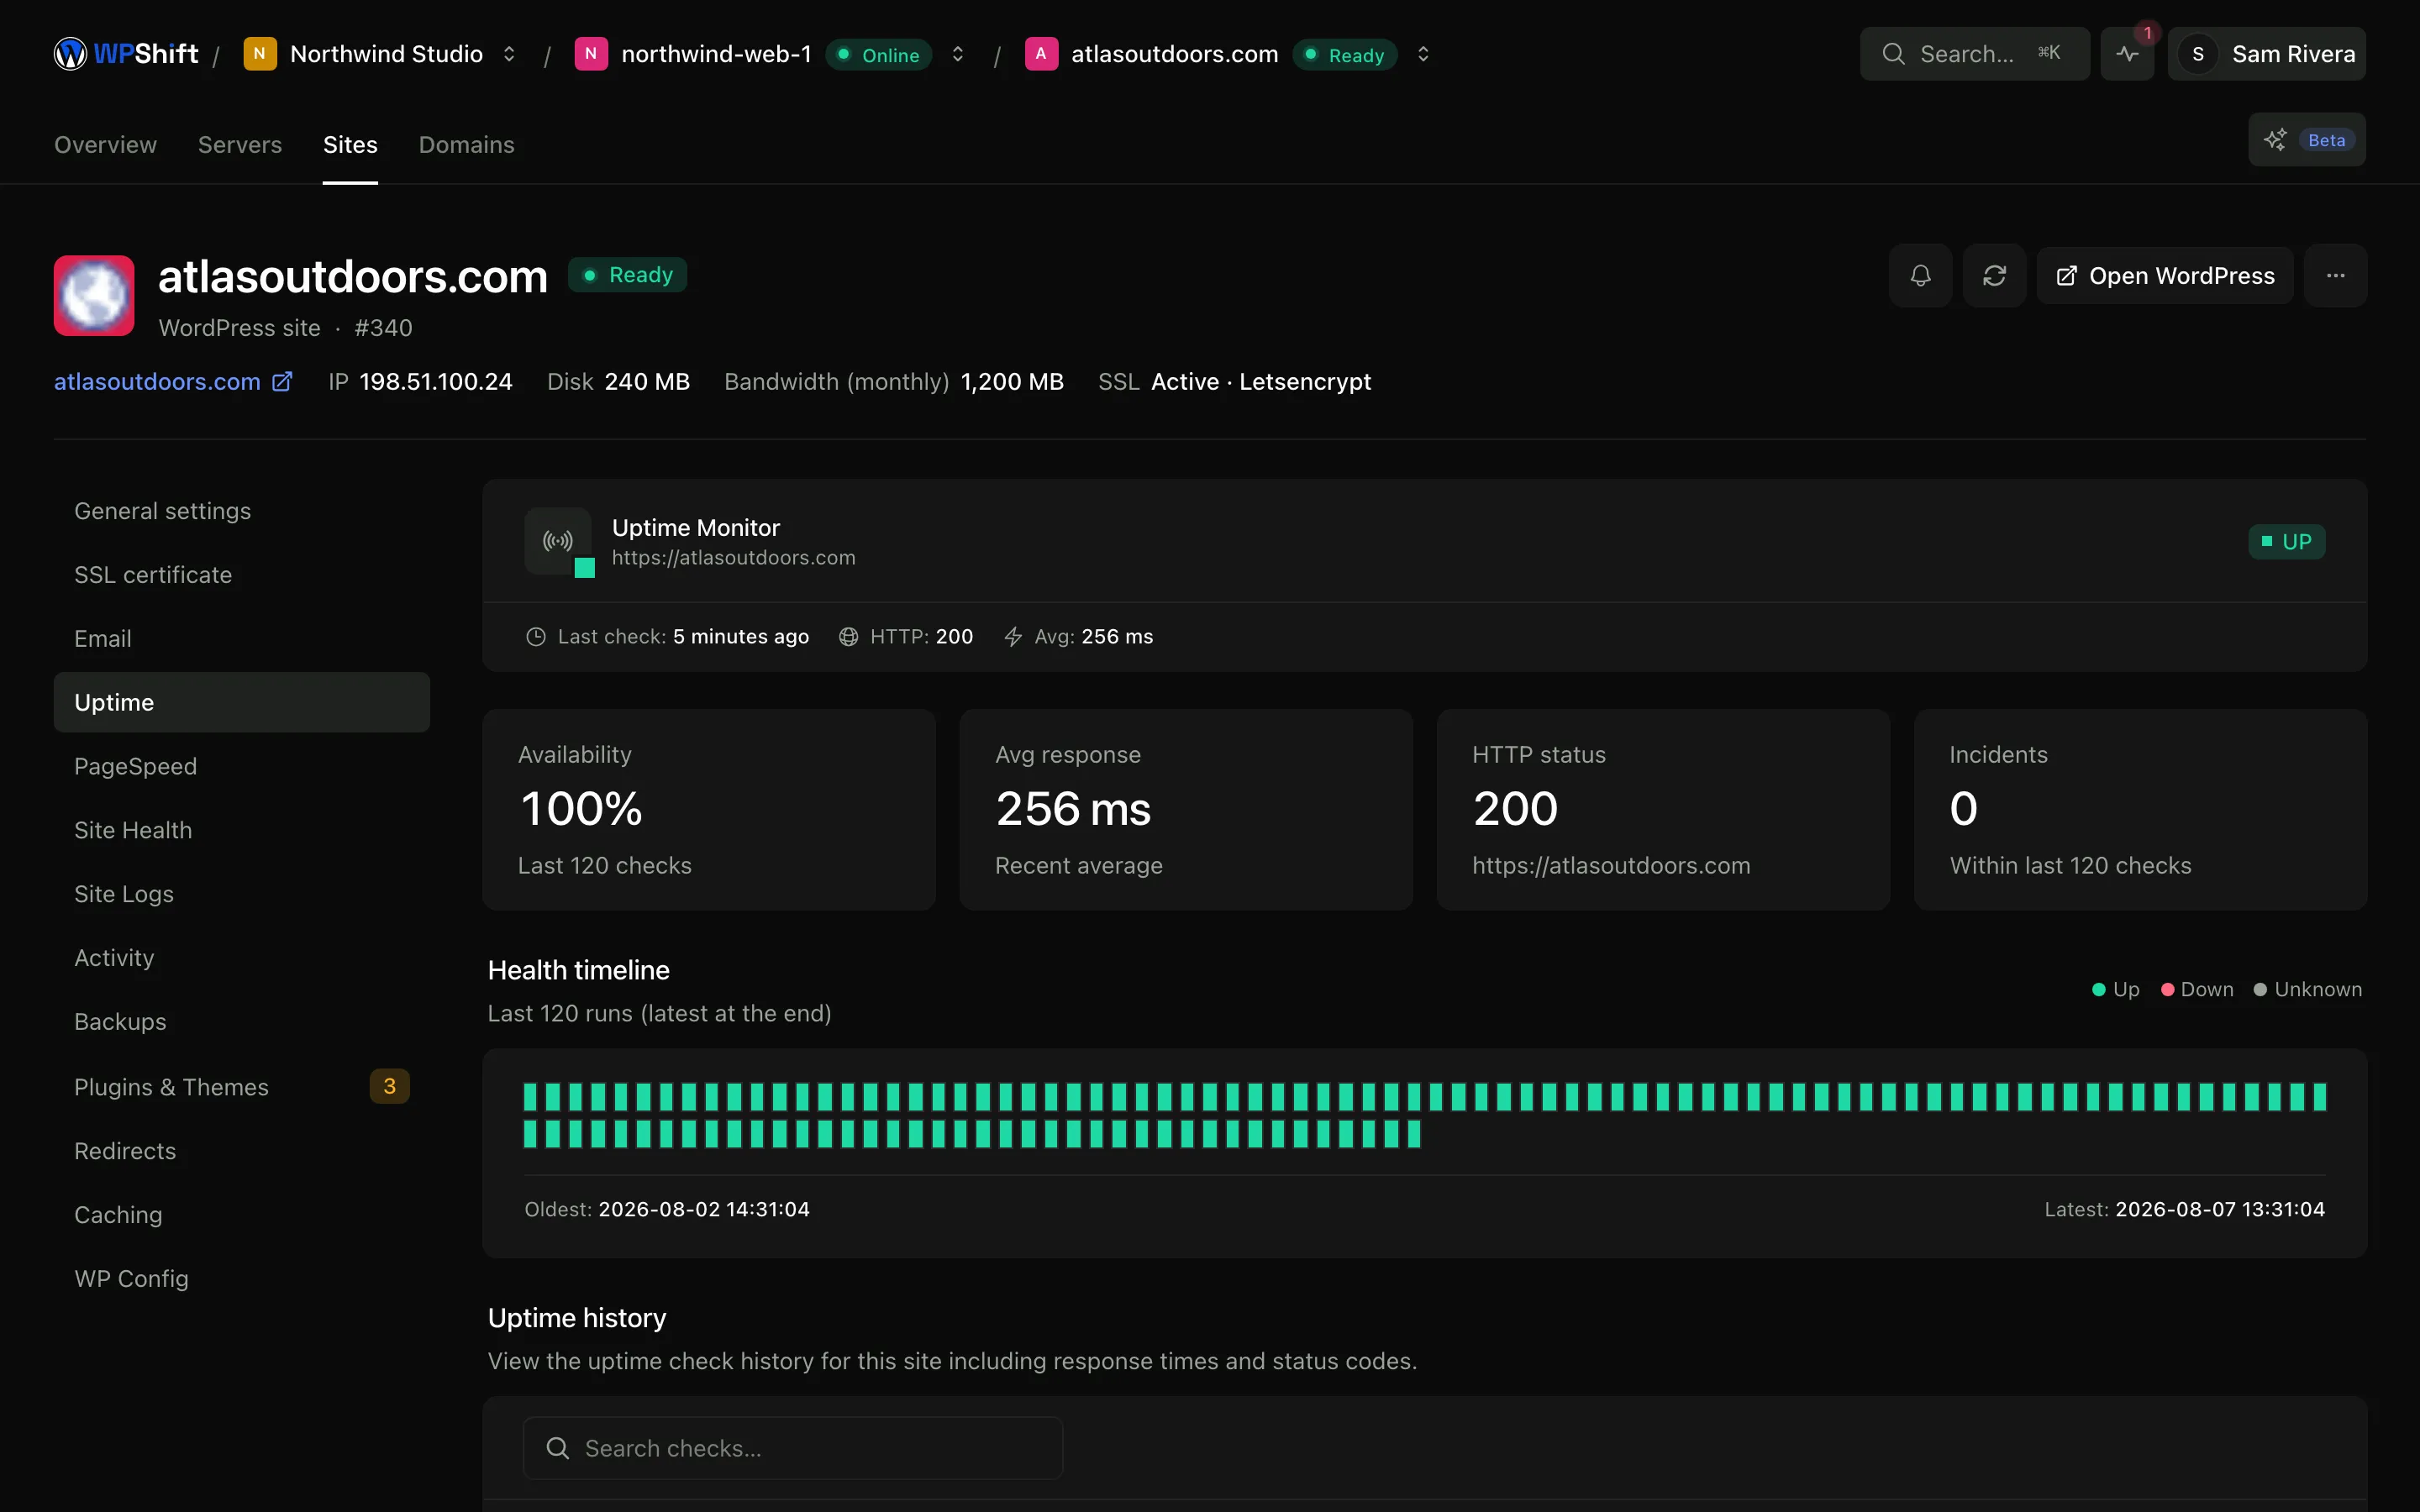The image size is (2420, 1512).
Task: Focus the top Search field
Action: tap(1974, 54)
